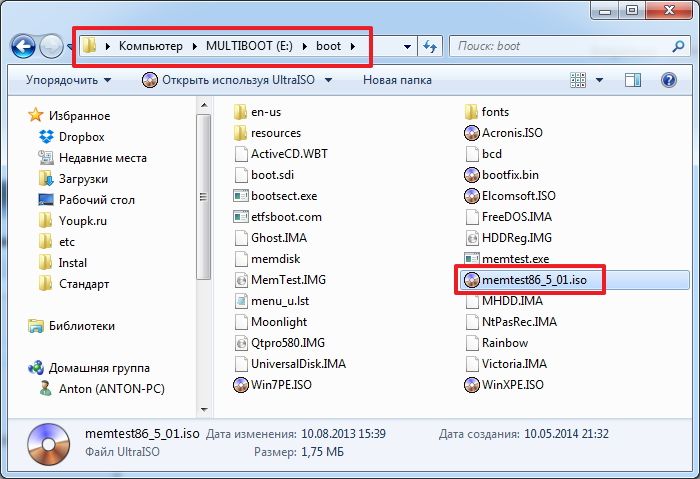Viewport: 700px width, 479px height.
Task: Click the refresh button beside address bar
Action: tap(430, 46)
